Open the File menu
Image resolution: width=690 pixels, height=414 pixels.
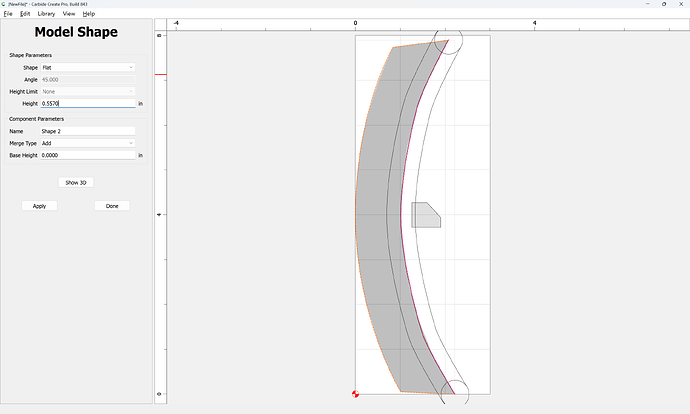8,14
